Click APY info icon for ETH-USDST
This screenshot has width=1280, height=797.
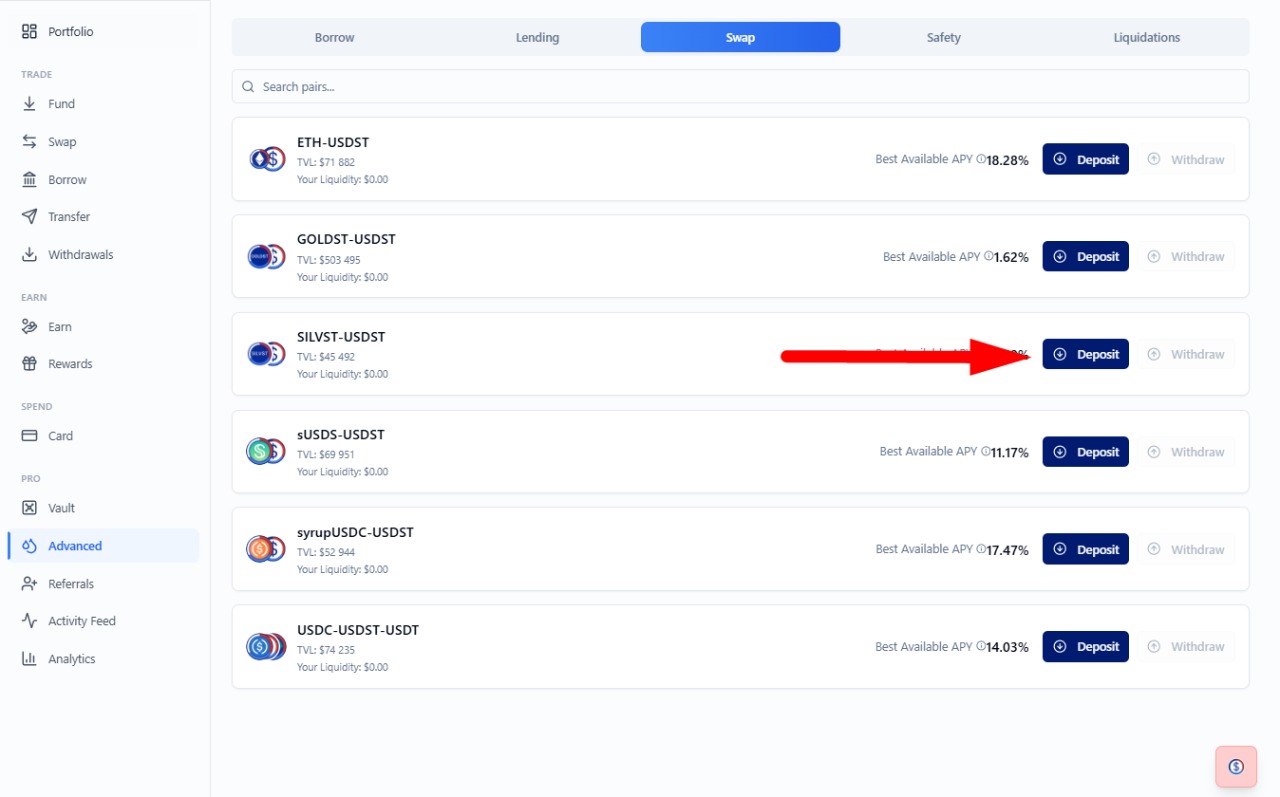[981, 159]
